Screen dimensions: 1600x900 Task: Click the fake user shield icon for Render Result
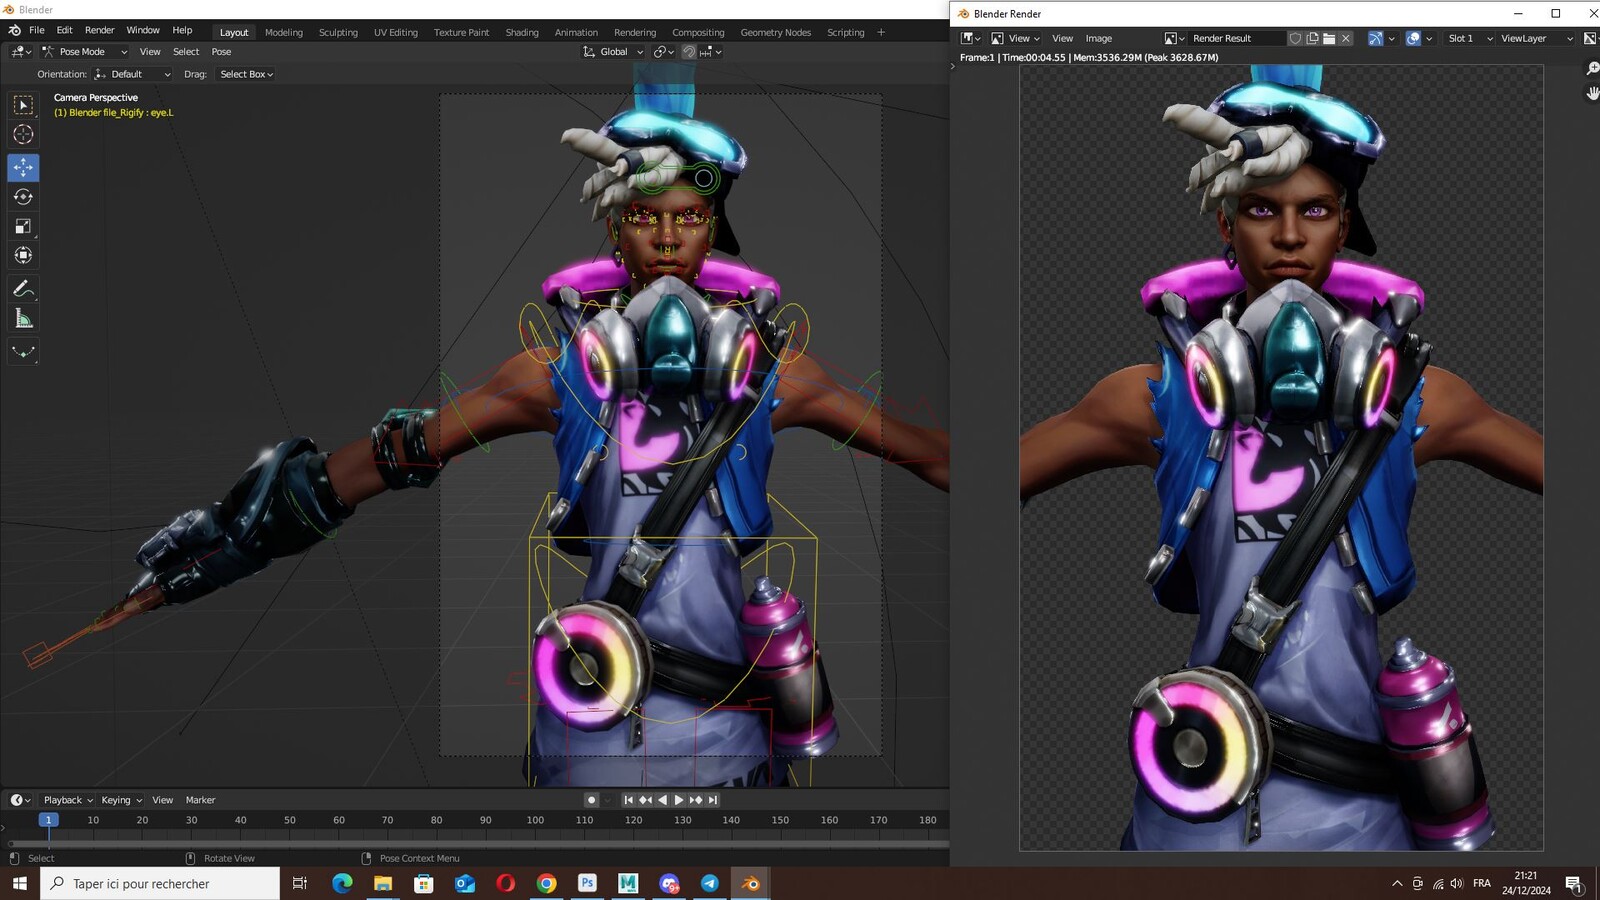click(1295, 38)
